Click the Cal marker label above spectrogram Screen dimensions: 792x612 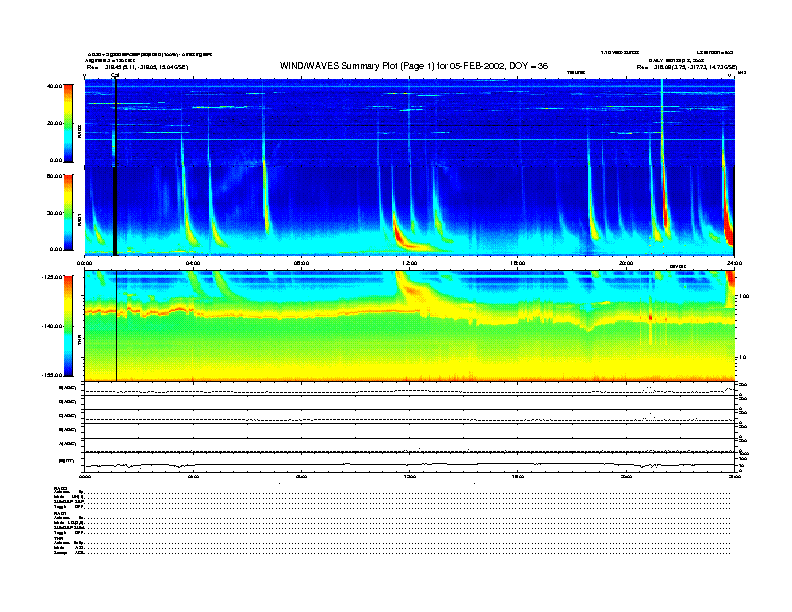[x=115, y=75]
